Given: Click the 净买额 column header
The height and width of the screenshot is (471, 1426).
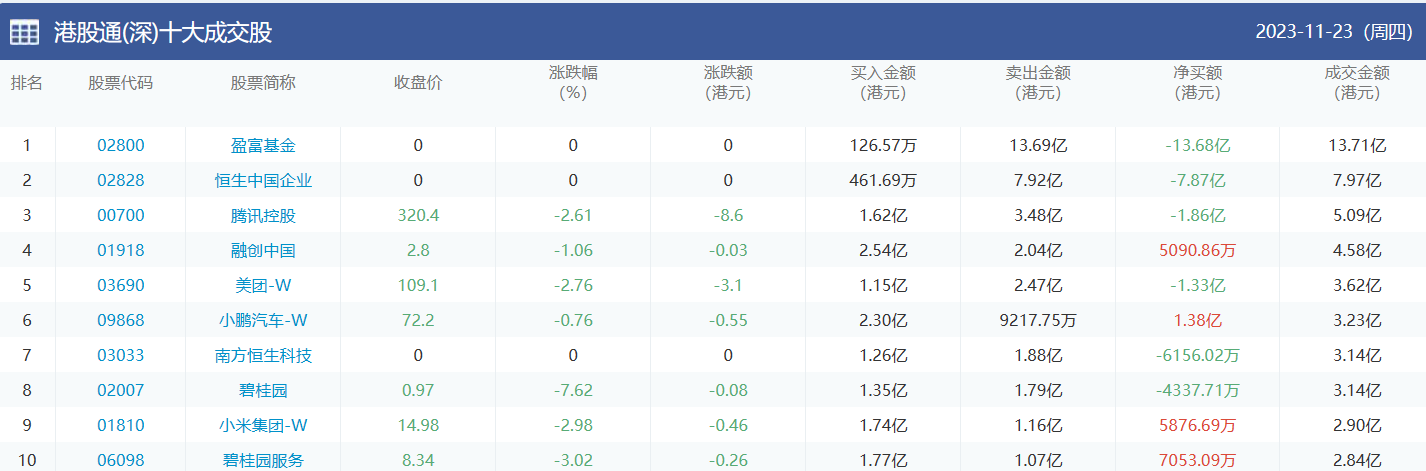Looking at the screenshot, I should pyautogui.click(x=1197, y=82).
